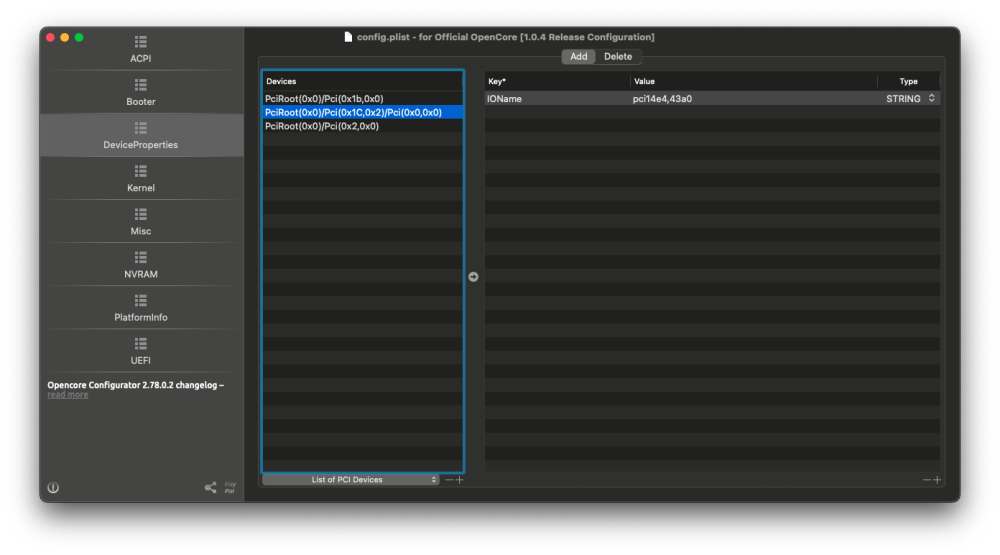Select device PciRoot(0x0)/Pci(0x1C,0x2)/Pci(0x0,0x0)
This screenshot has height=555, width=1000.
(x=362, y=112)
